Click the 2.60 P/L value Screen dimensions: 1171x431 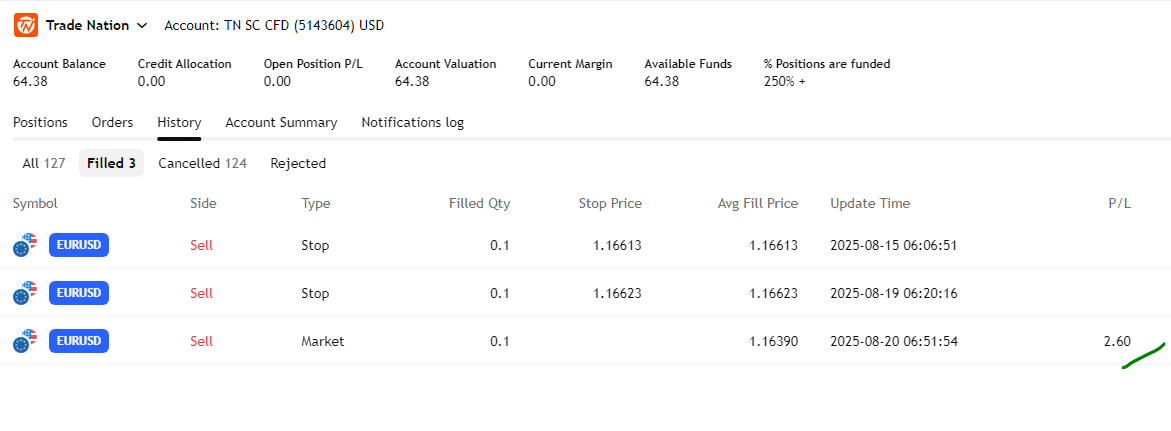(1117, 341)
